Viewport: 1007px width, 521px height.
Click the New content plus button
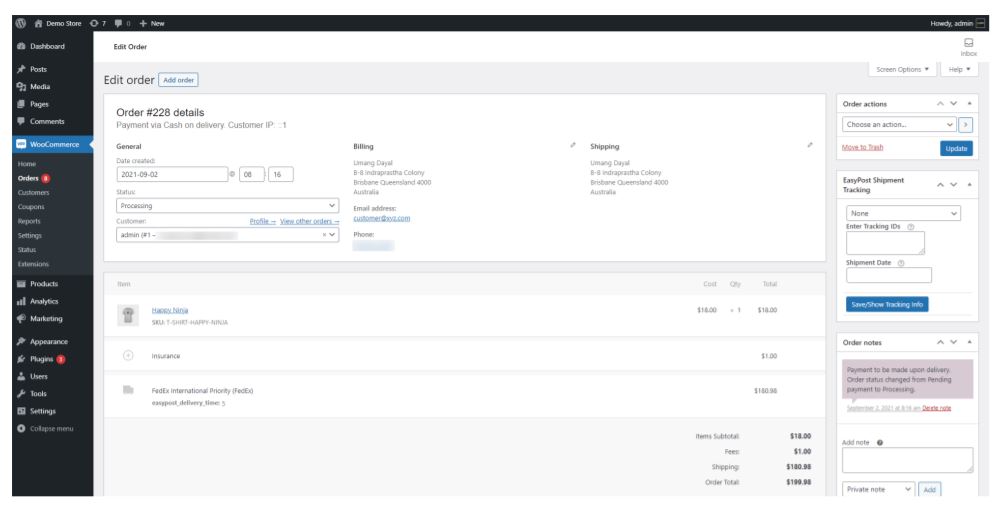click(152, 23)
